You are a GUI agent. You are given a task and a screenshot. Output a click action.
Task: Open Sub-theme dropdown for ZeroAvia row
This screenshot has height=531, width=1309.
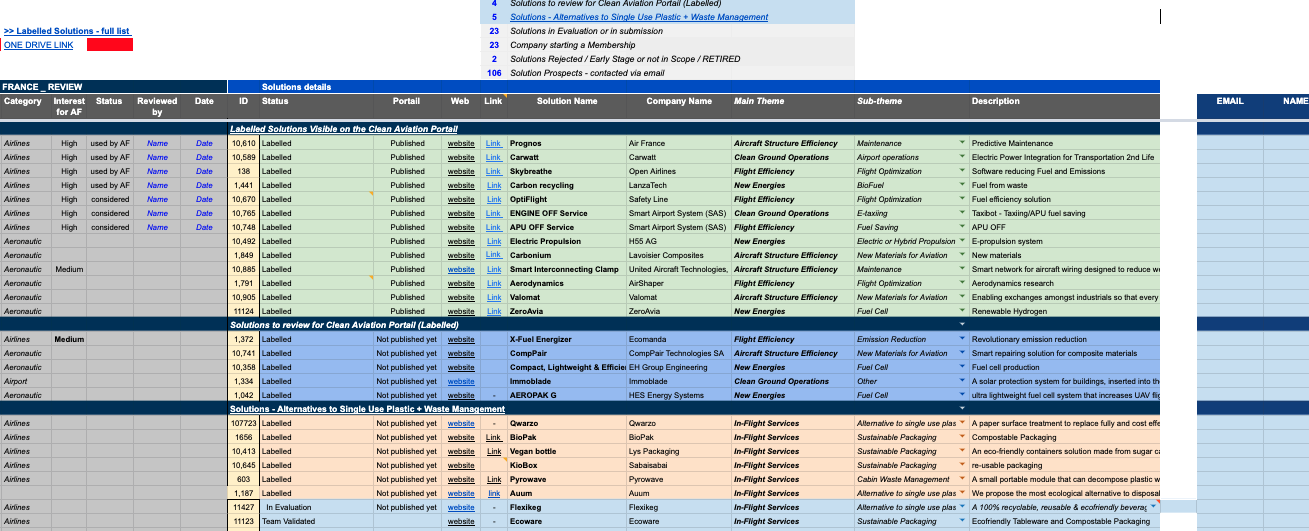point(962,311)
